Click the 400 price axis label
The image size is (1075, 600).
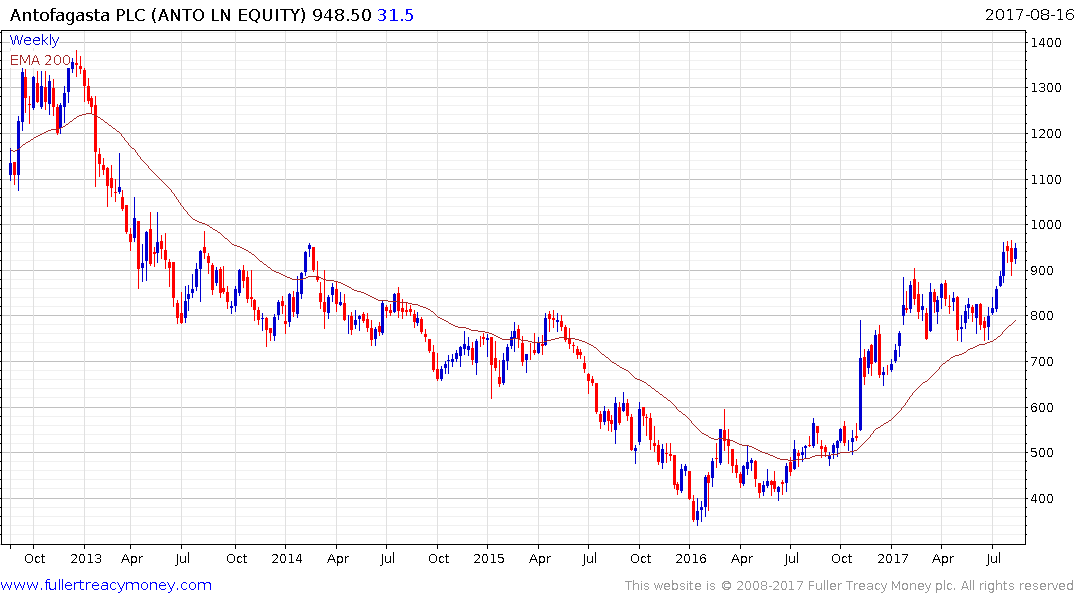1042,499
